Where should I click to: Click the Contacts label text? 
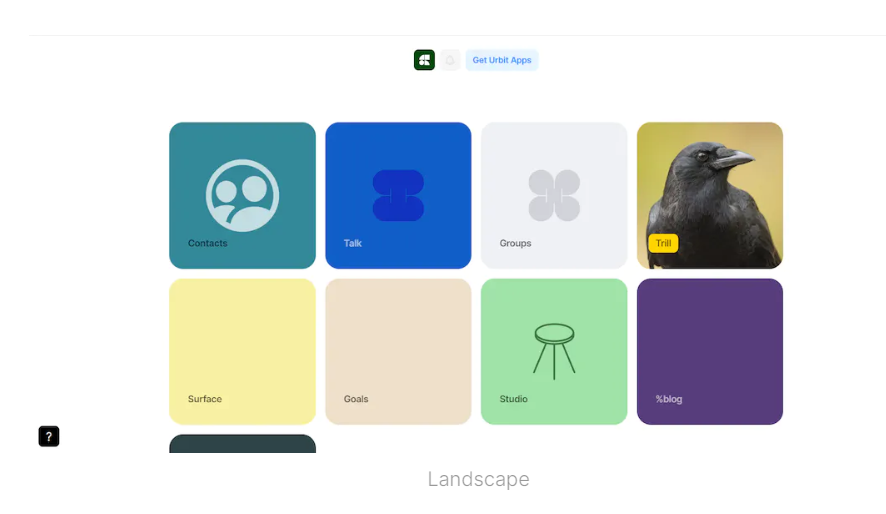click(208, 243)
